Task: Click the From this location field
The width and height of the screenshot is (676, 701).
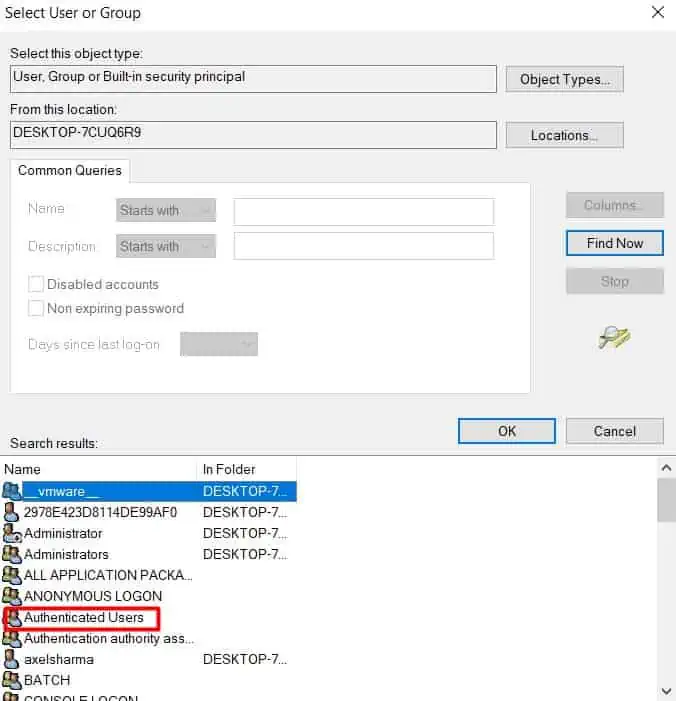Action: pyautogui.click(x=253, y=135)
